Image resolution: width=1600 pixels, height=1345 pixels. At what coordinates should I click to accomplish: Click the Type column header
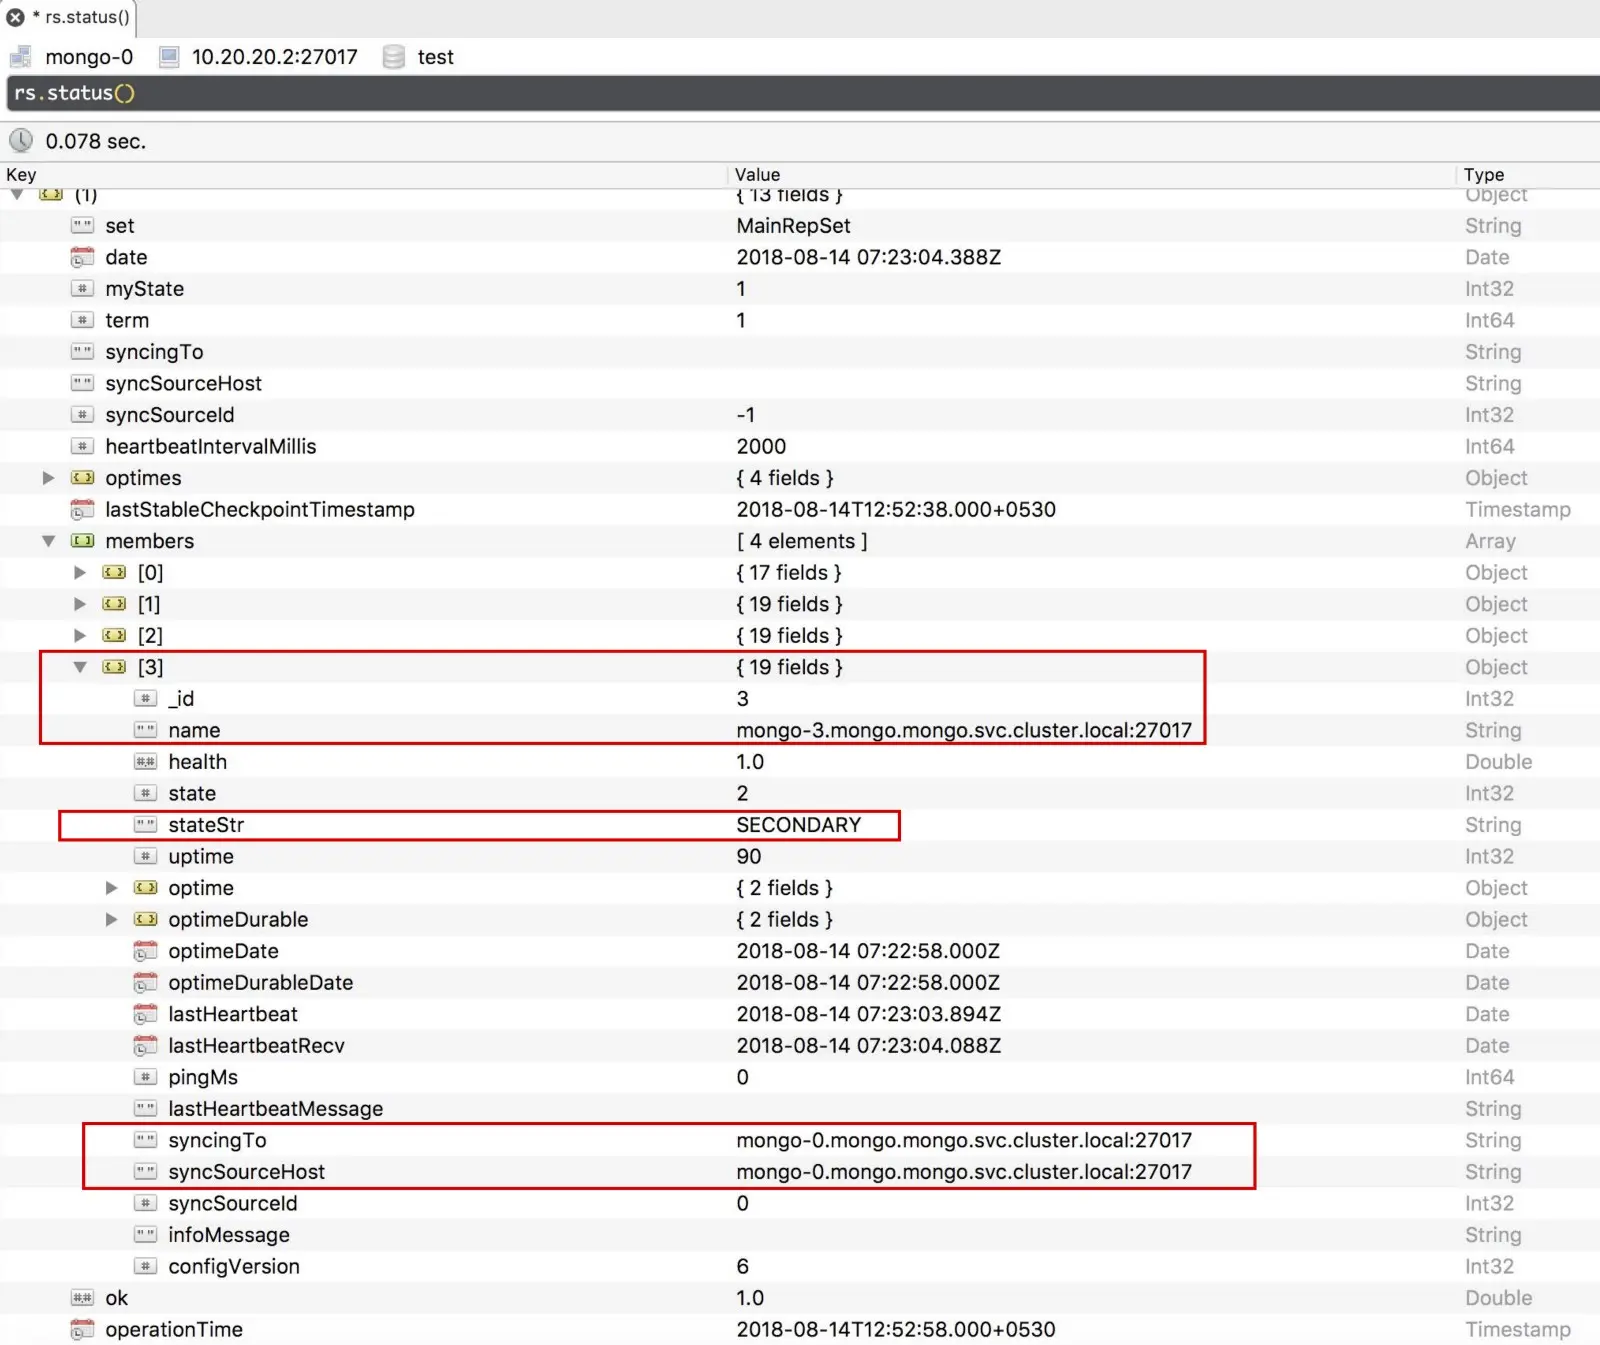point(1483,175)
